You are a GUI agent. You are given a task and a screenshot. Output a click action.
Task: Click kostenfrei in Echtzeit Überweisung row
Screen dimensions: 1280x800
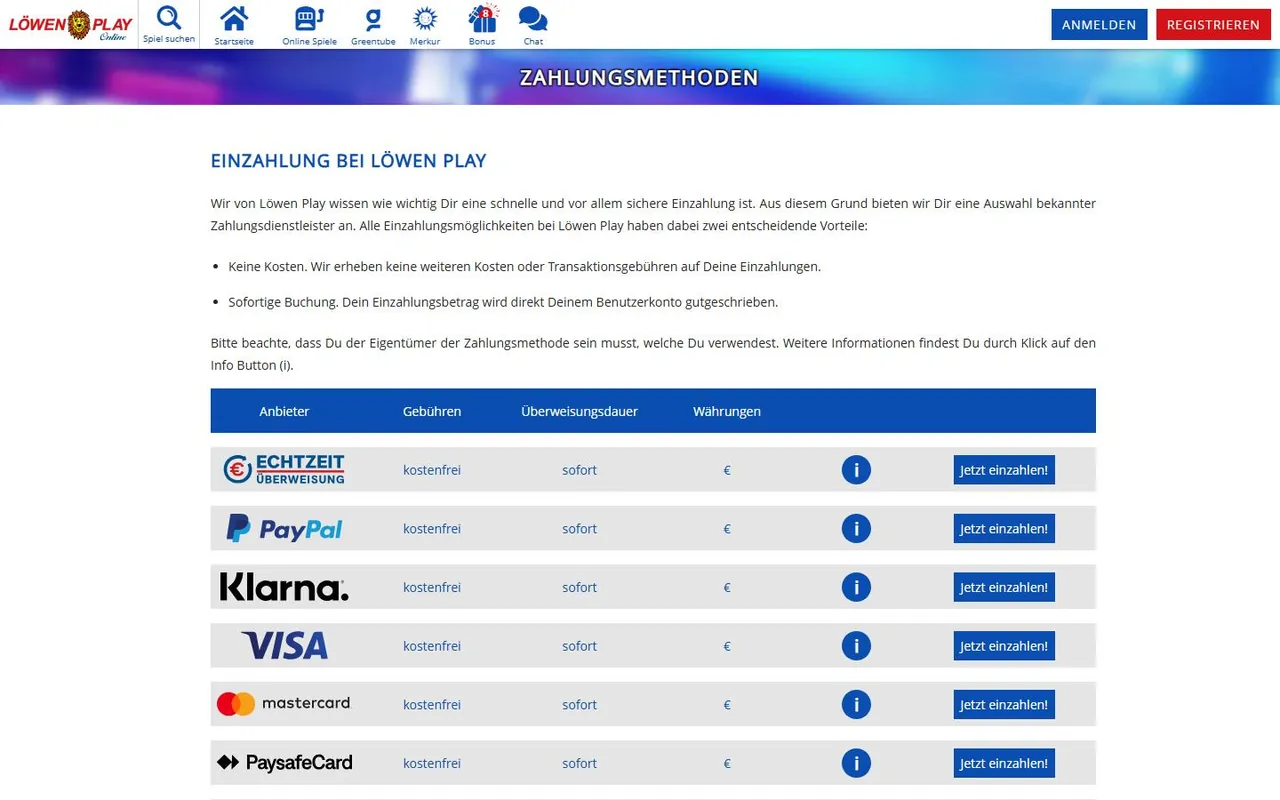click(x=432, y=470)
